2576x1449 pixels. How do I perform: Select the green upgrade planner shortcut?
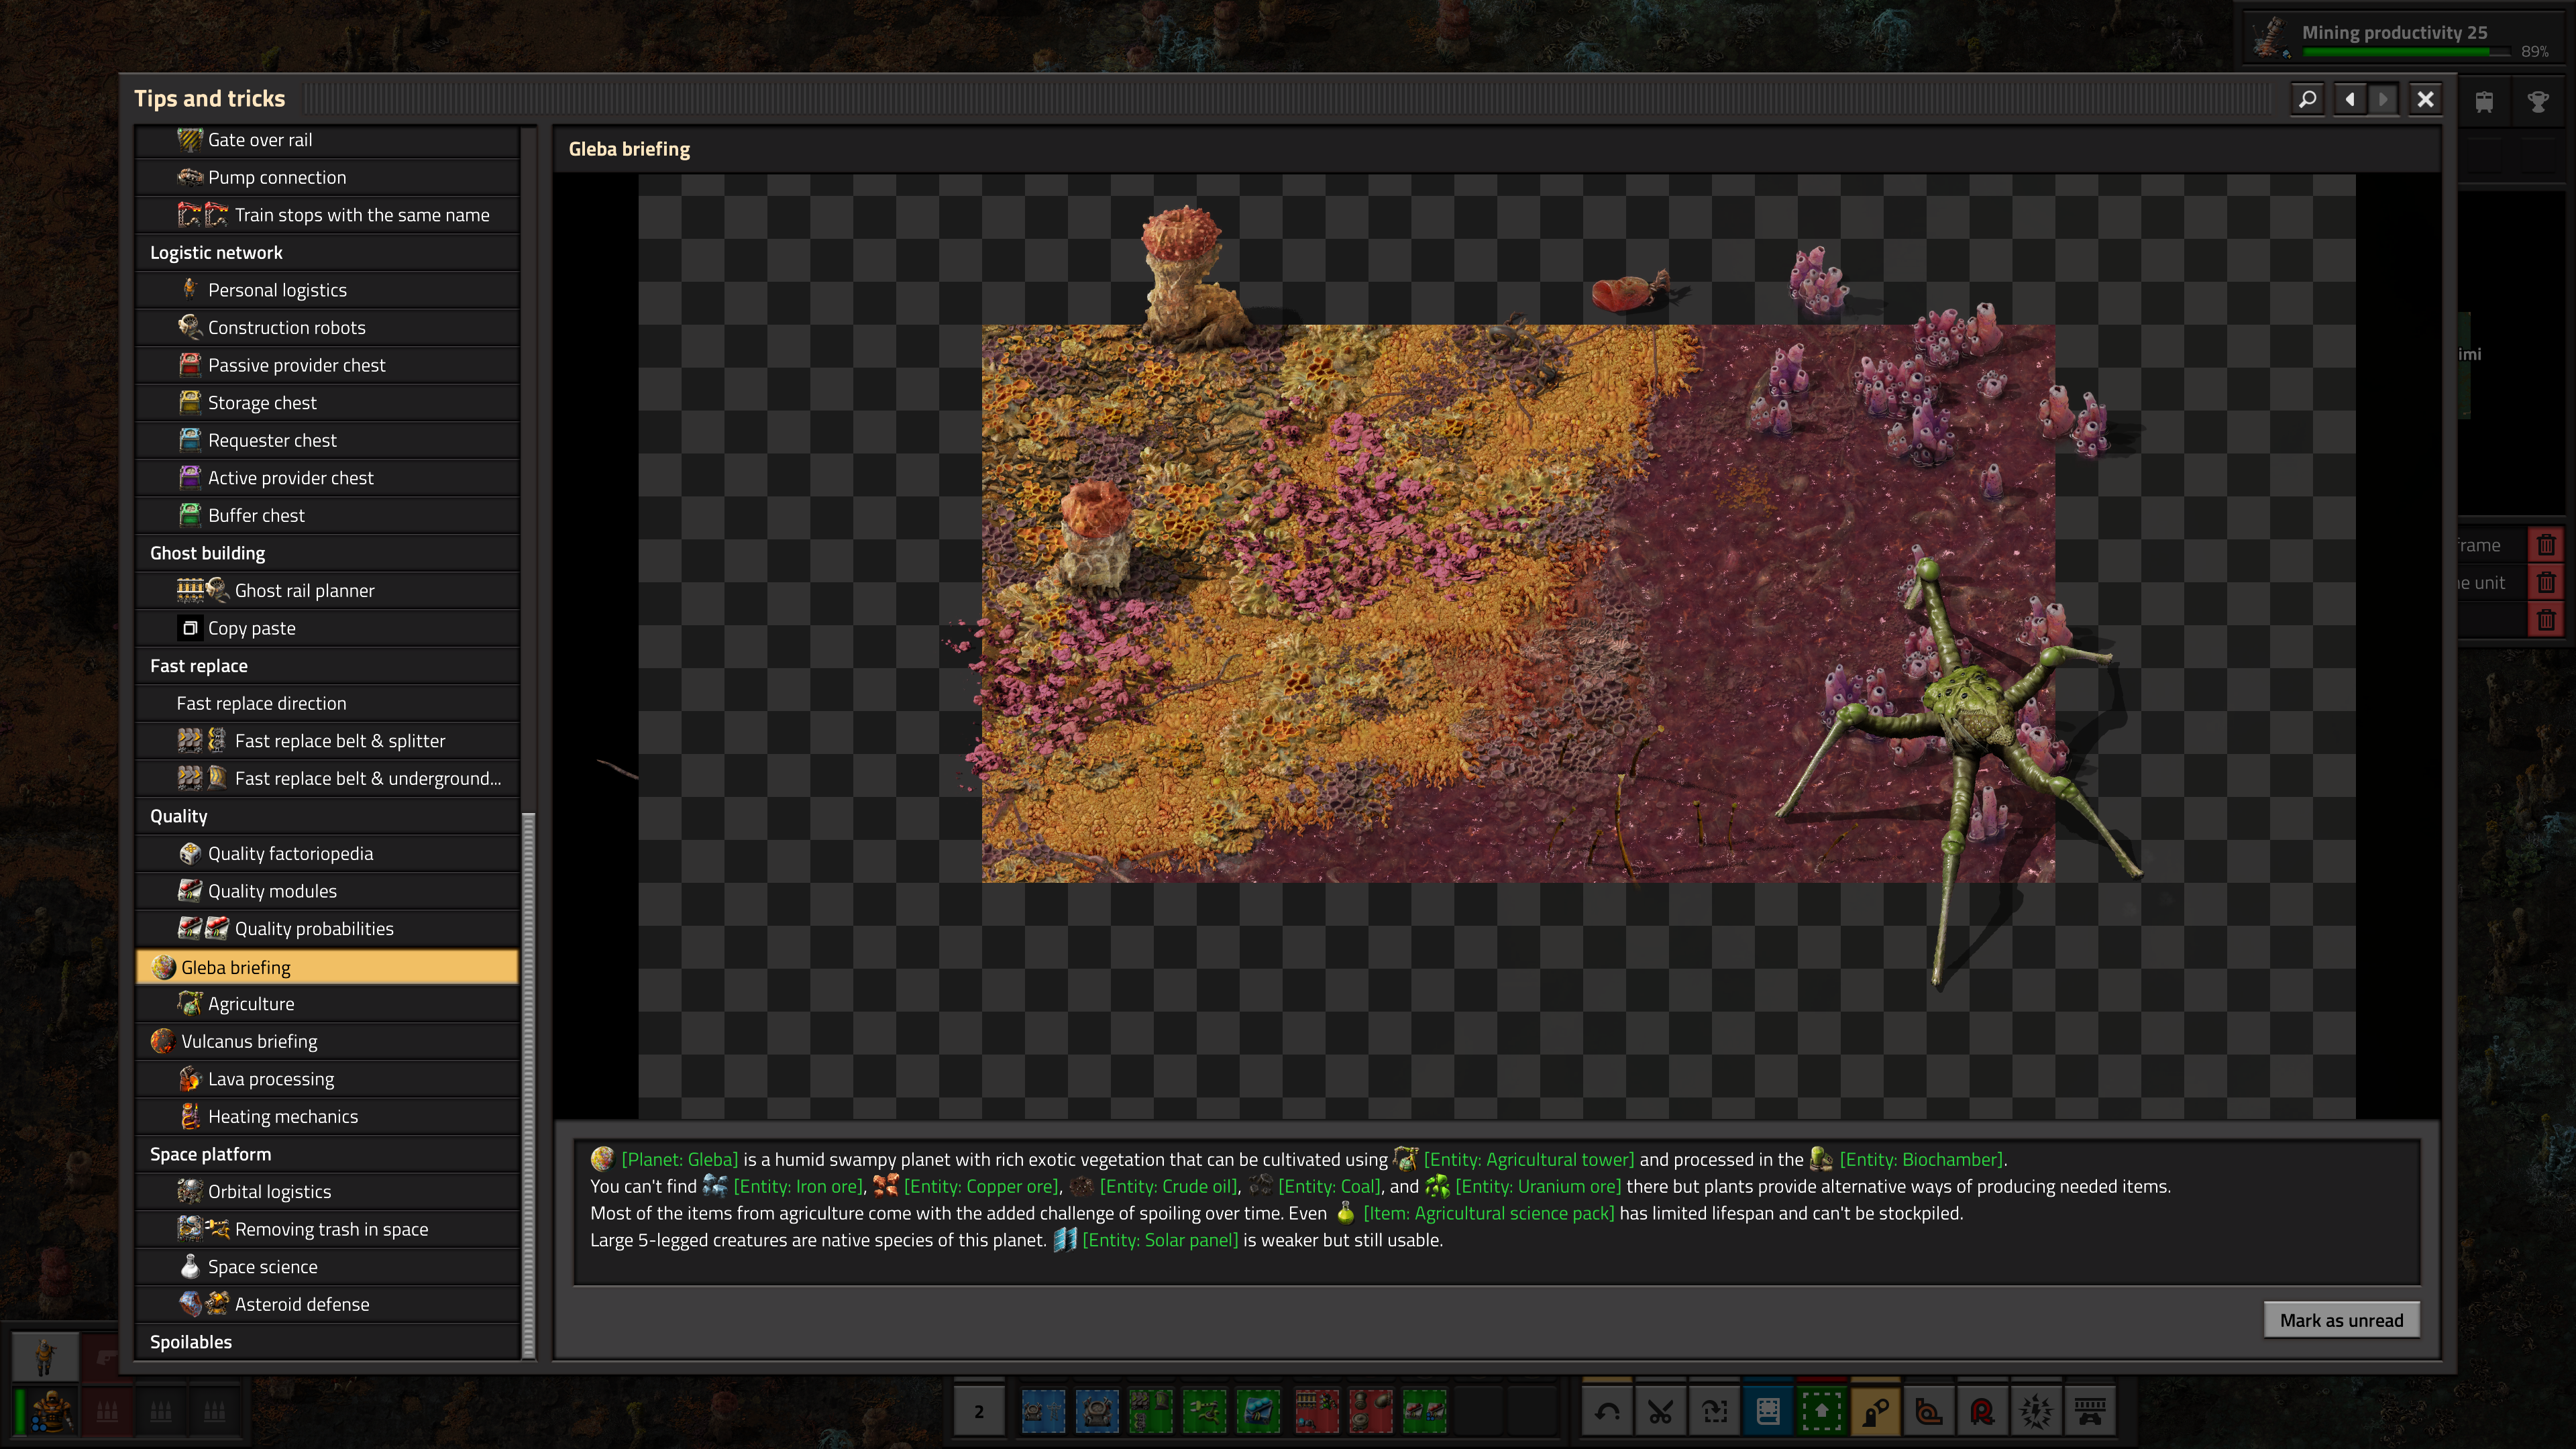(x=1822, y=1411)
